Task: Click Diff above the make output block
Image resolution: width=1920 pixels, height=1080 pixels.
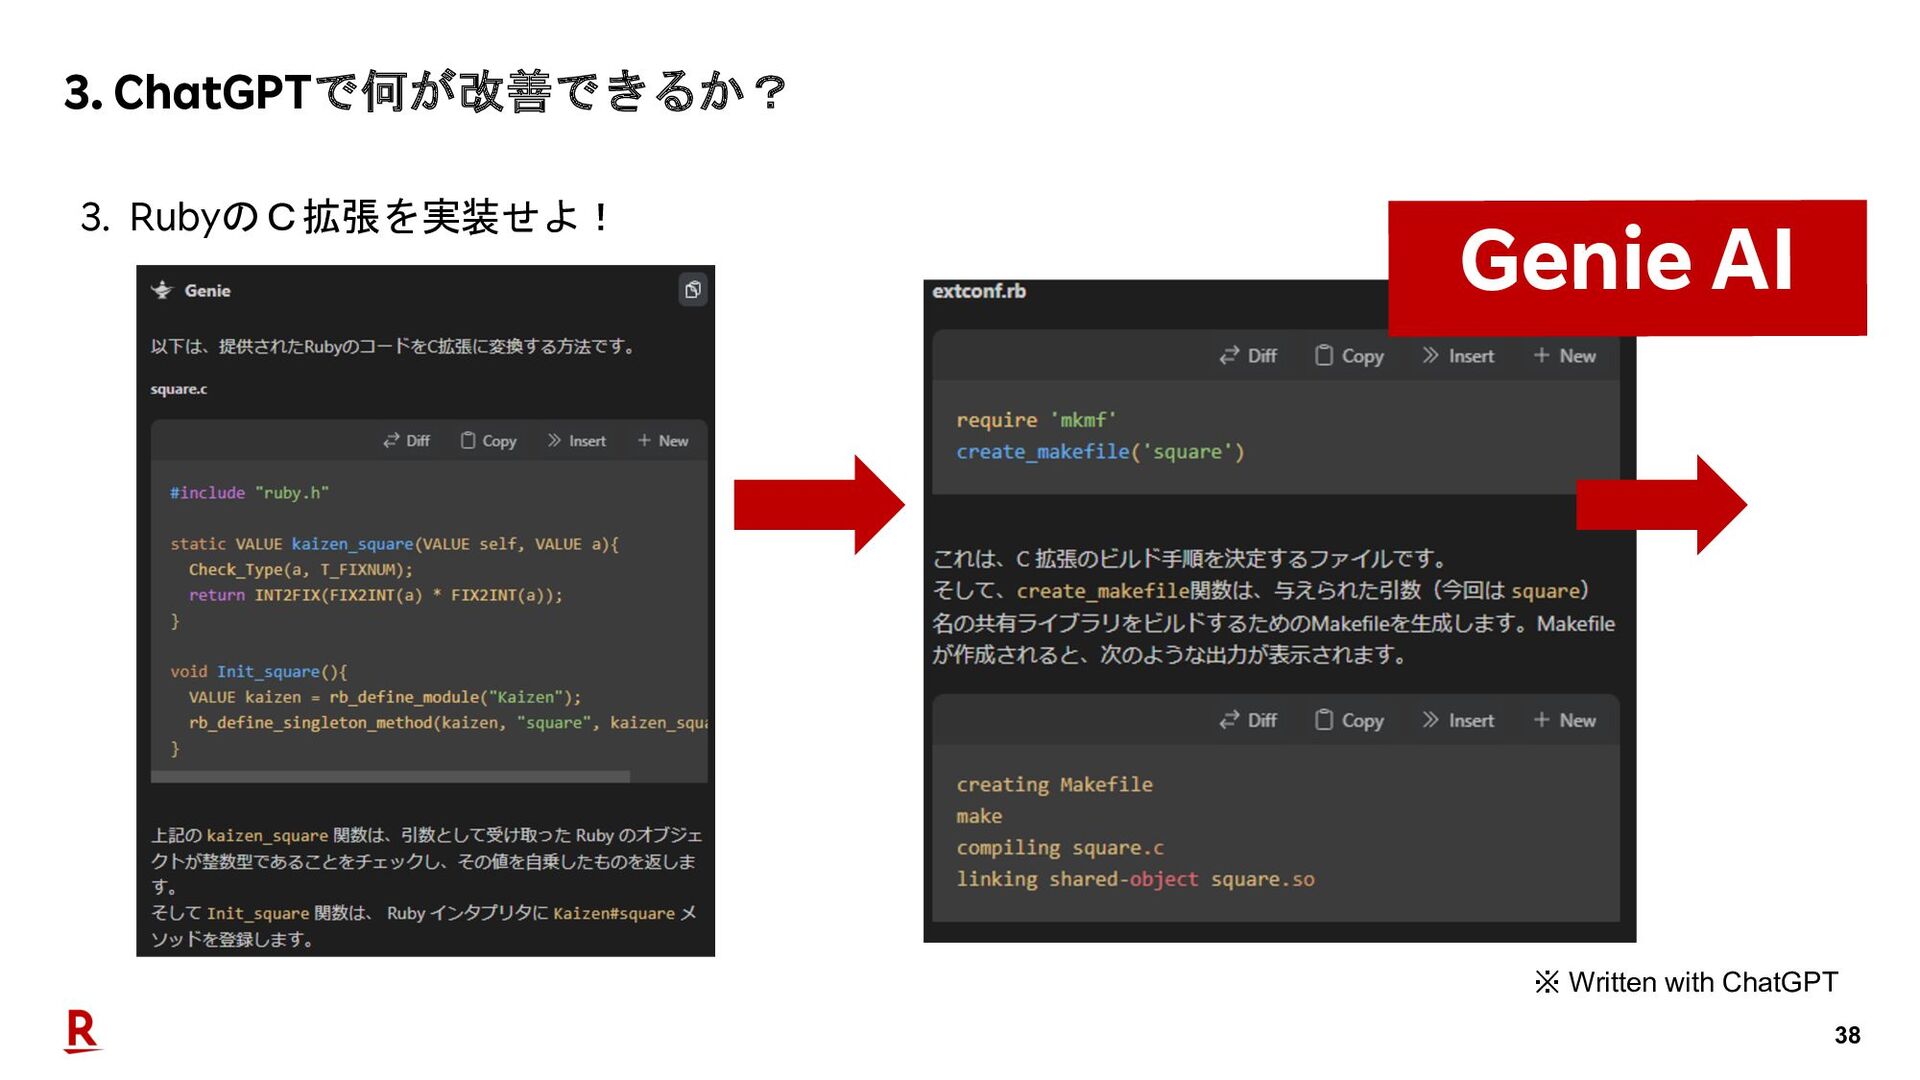Action: (1247, 720)
